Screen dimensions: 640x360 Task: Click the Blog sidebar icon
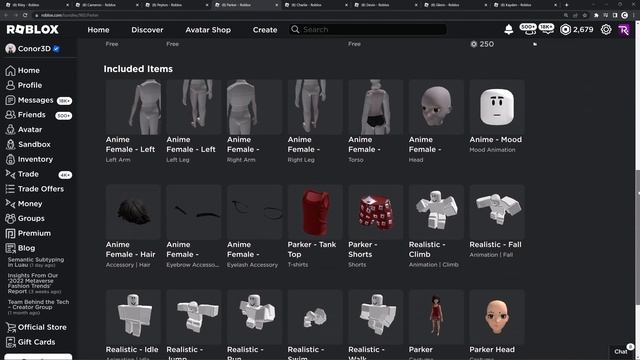[11, 248]
